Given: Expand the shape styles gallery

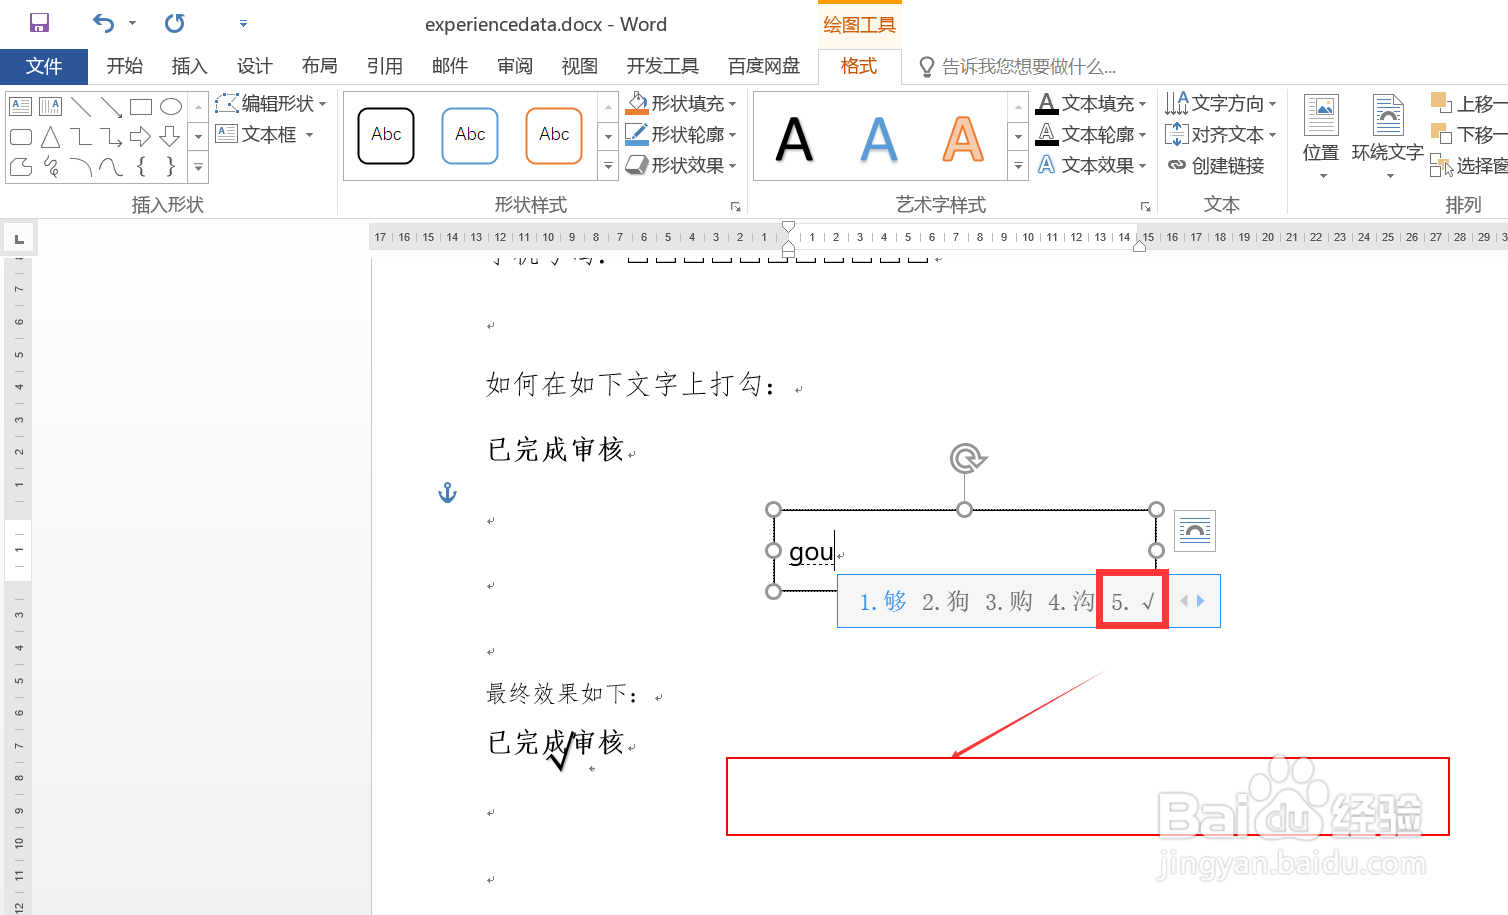Looking at the screenshot, I should coord(608,166).
